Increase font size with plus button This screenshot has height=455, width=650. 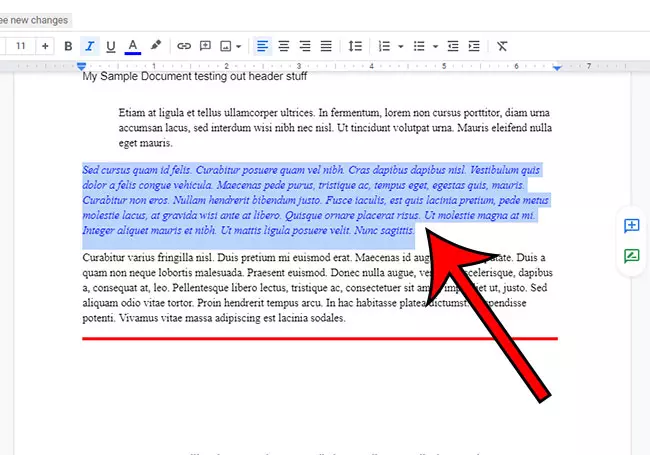point(45,46)
